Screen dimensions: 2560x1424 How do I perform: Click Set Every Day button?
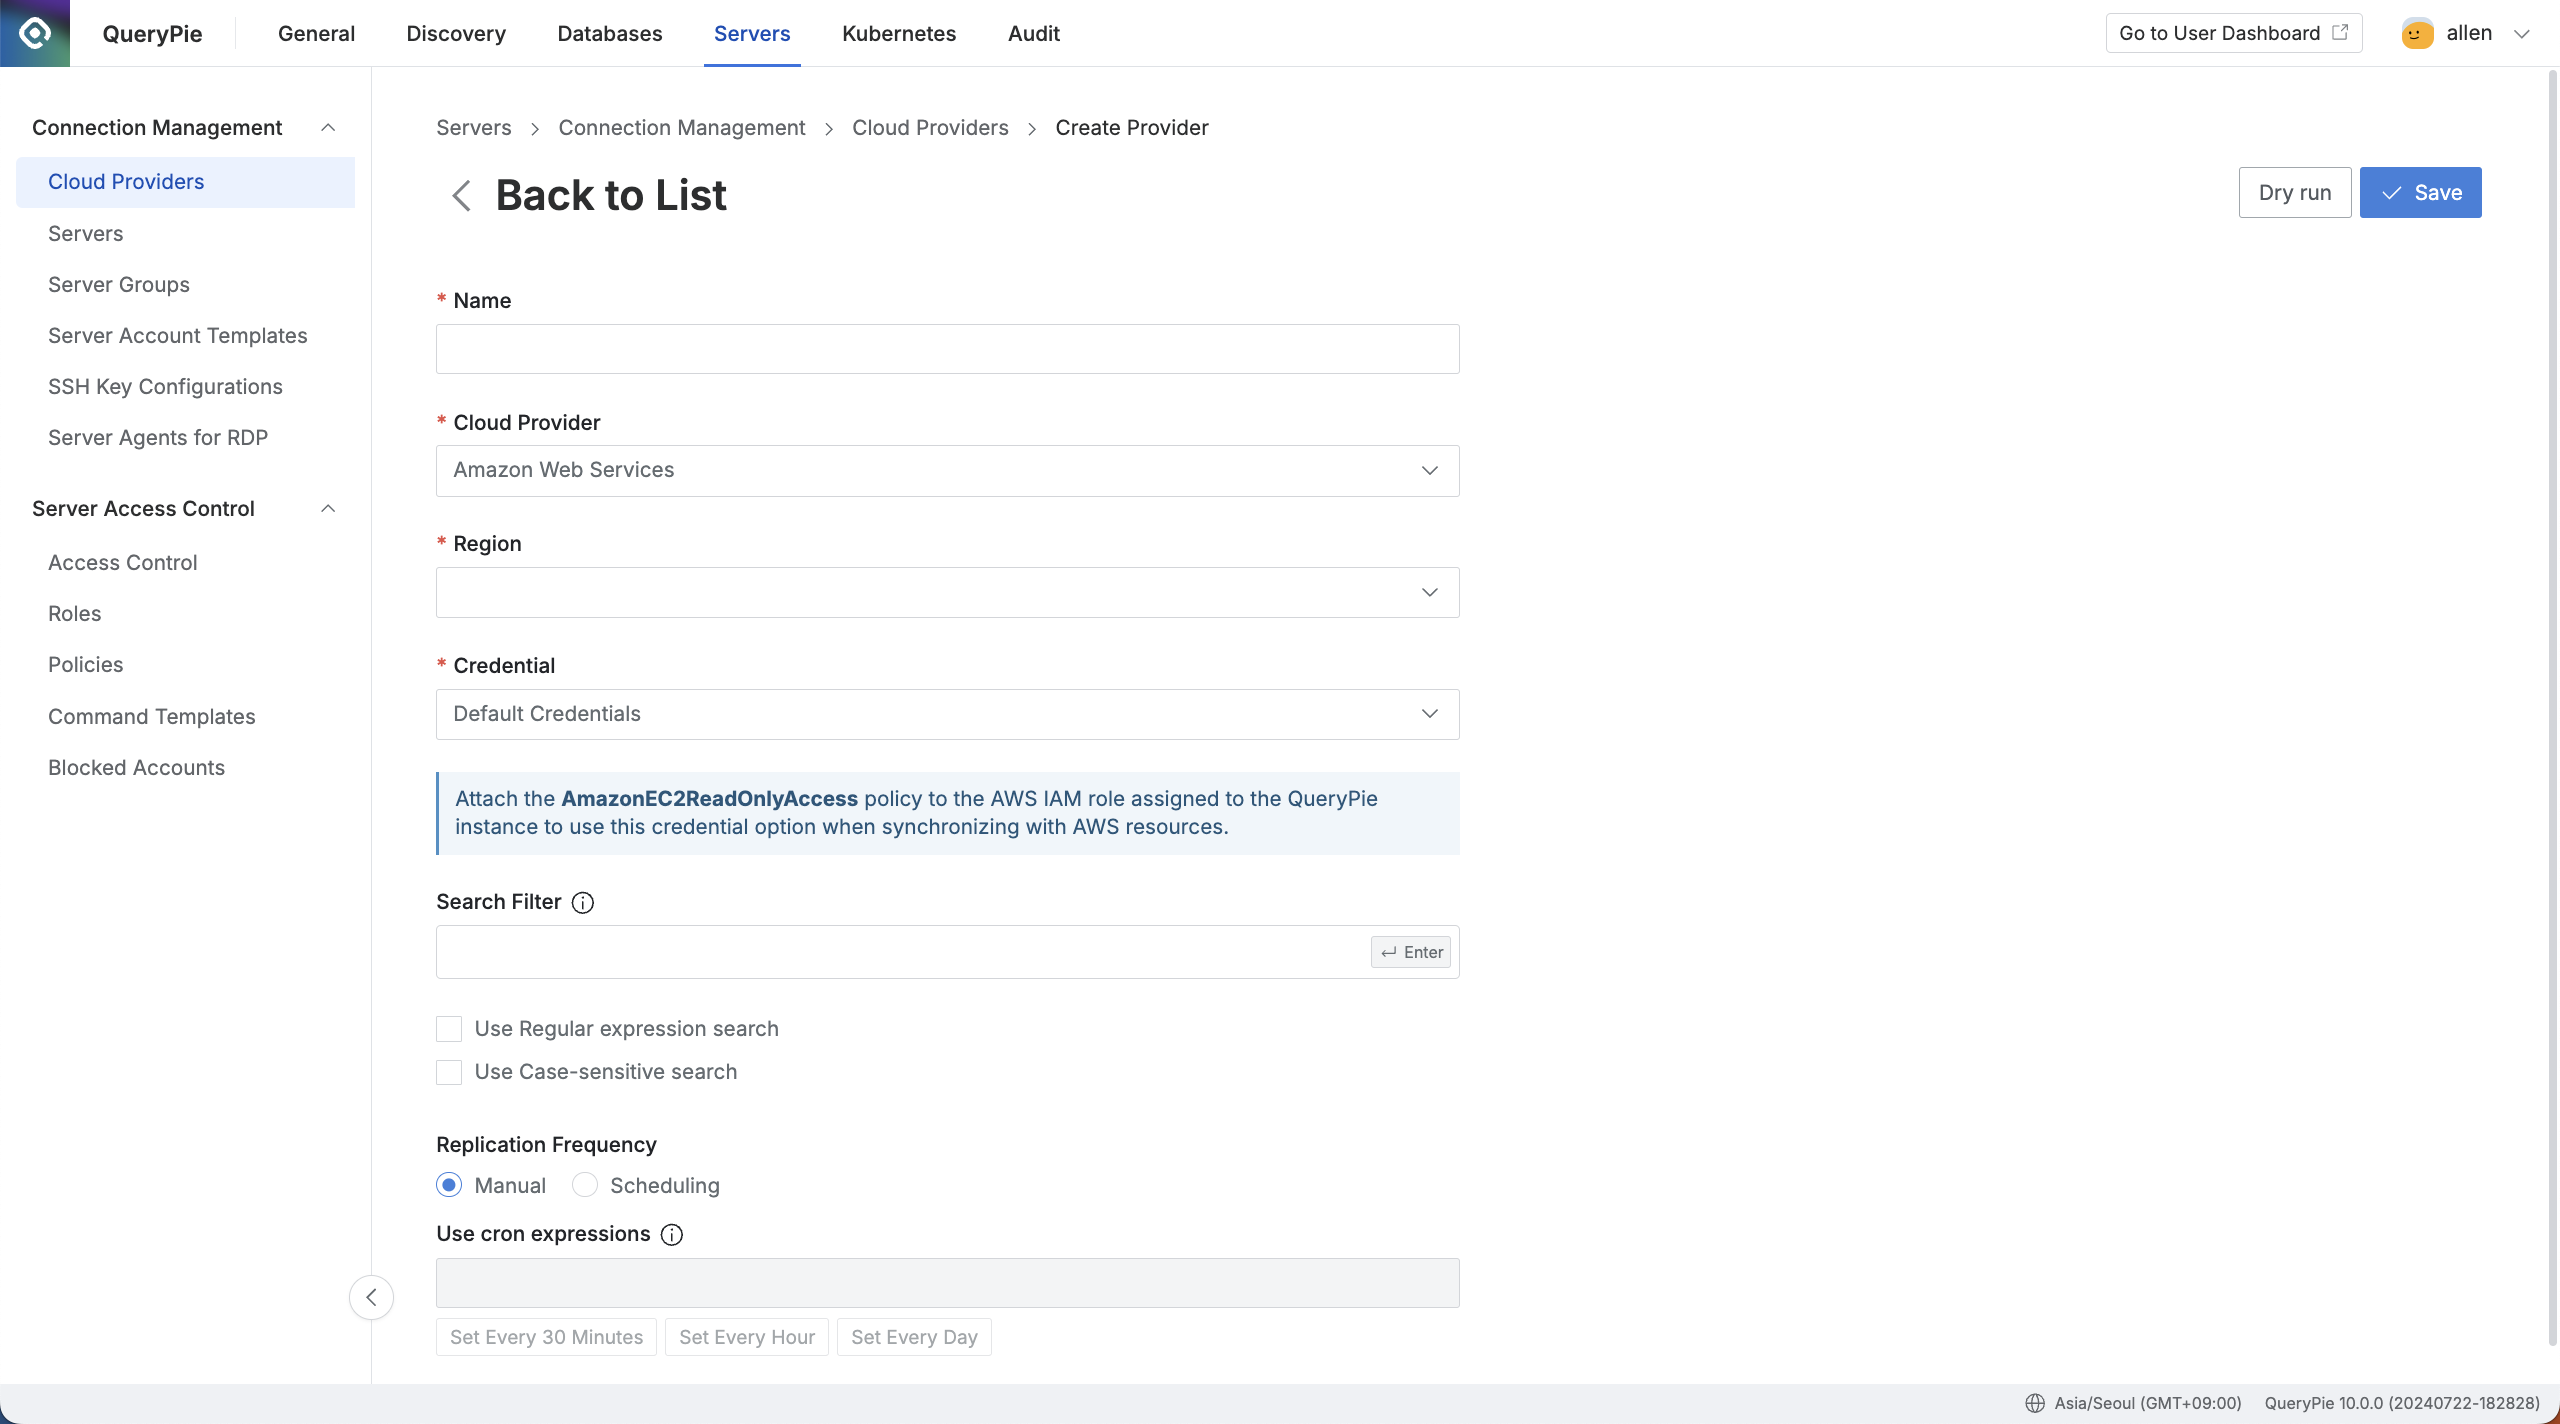point(914,1337)
